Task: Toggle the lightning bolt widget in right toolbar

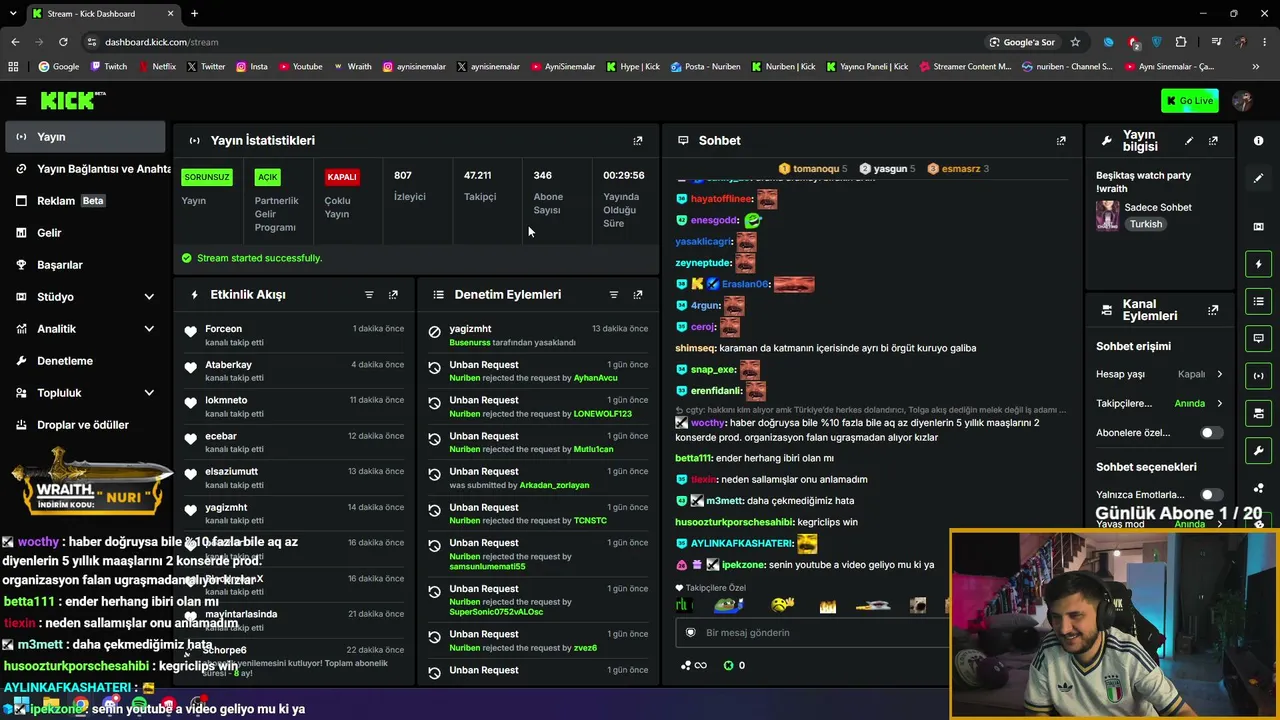Action: pyautogui.click(x=1258, y=264)
